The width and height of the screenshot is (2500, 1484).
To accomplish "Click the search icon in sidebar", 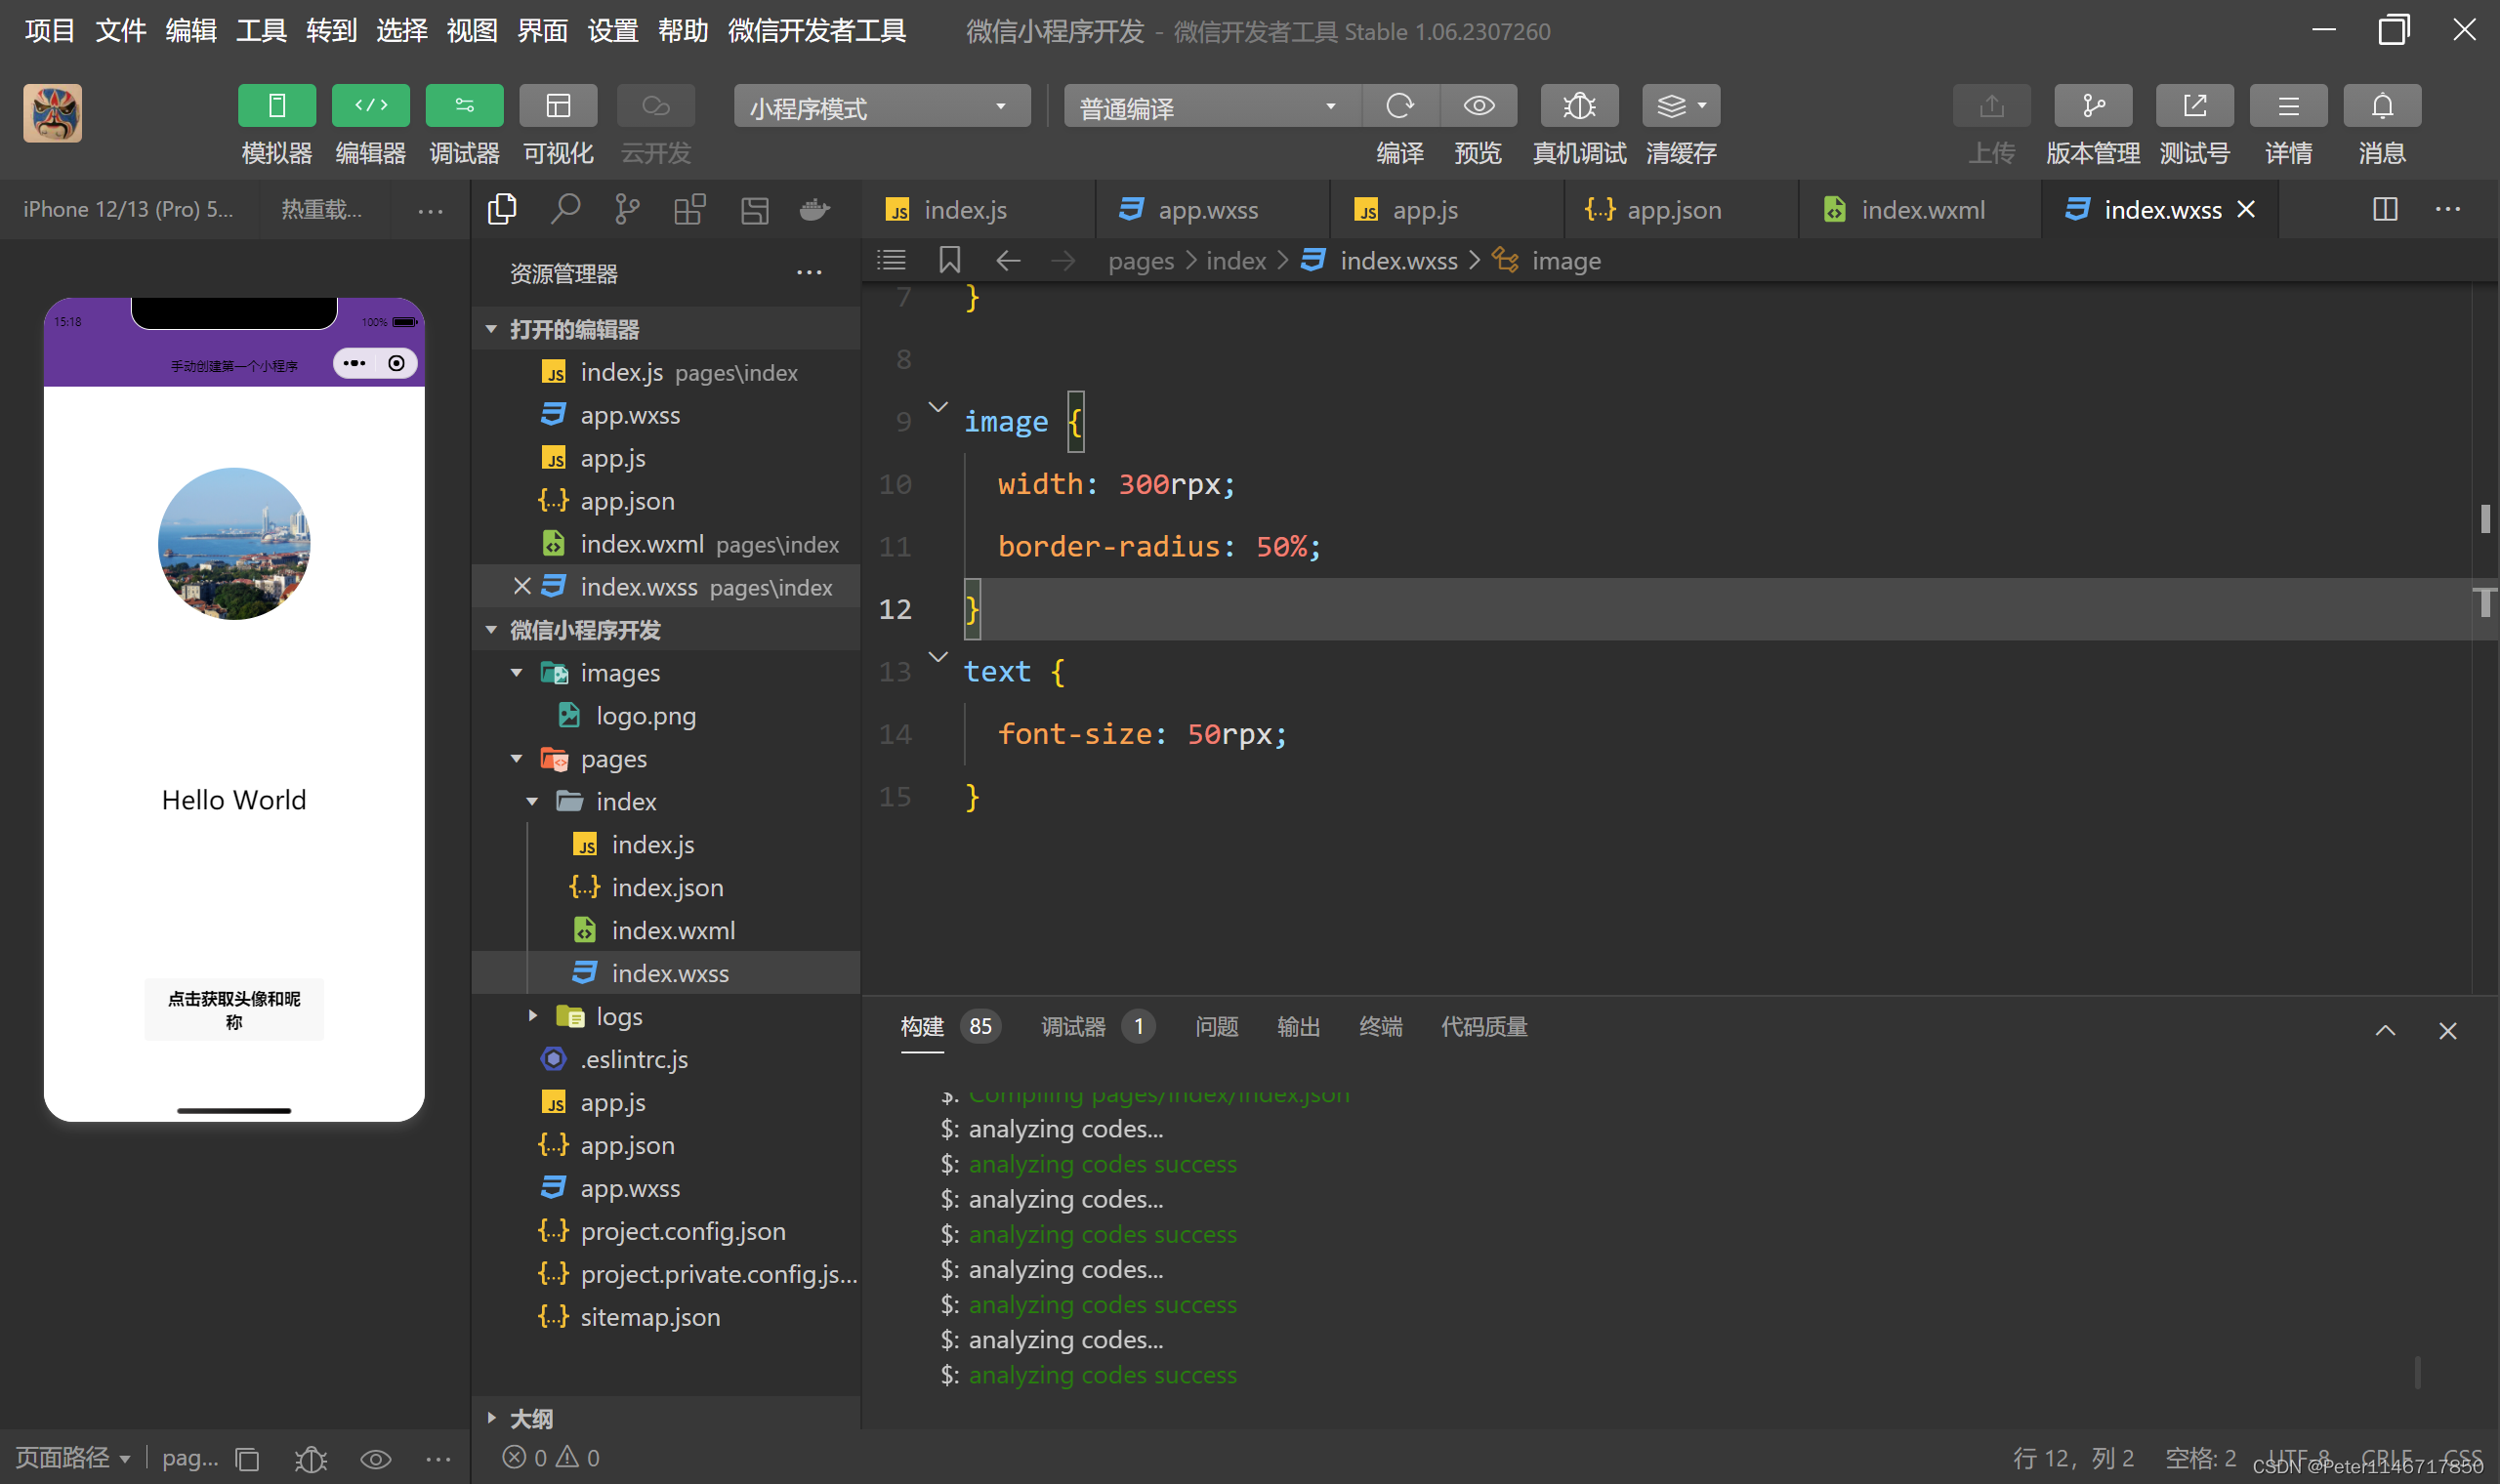I will [565, 209].
